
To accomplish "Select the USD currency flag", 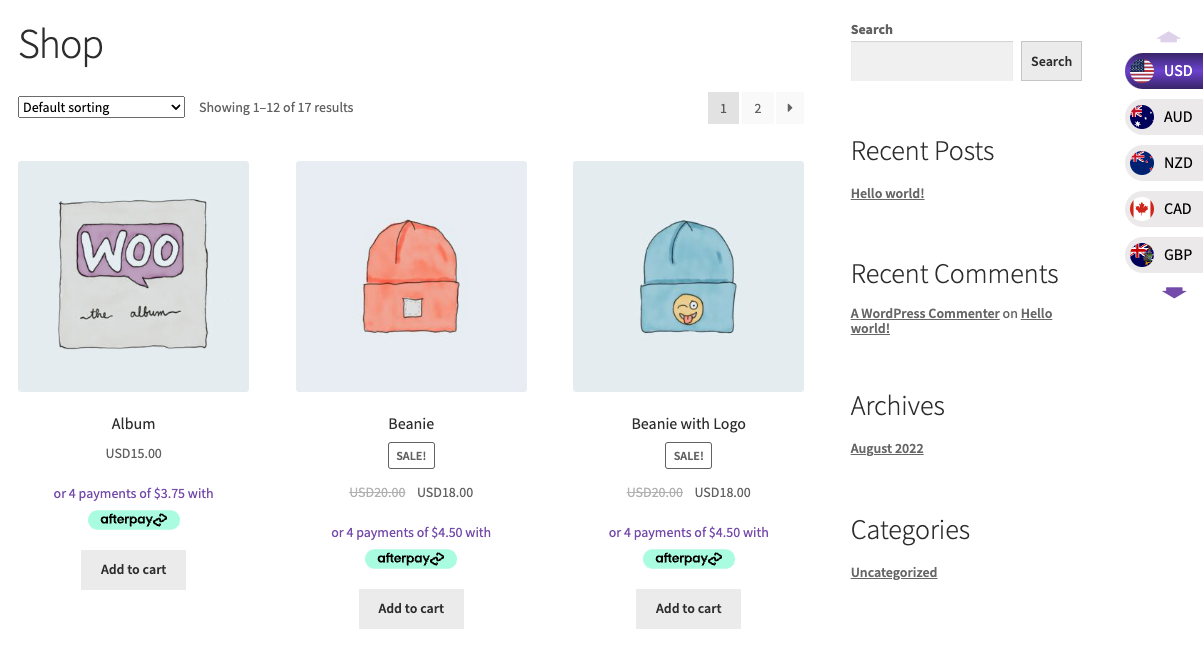I will pos(1142,71).
